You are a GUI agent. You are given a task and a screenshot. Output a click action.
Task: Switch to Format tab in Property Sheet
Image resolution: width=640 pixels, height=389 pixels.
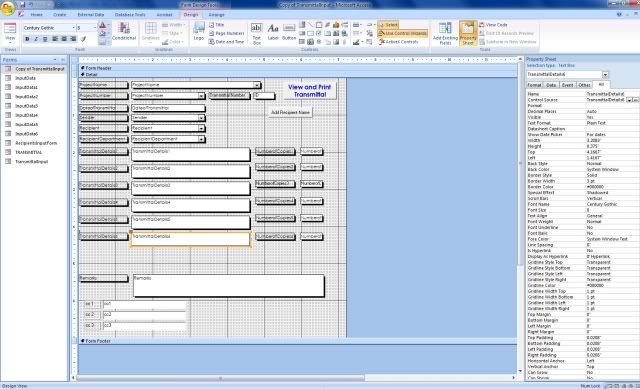[x=534, y=85]
